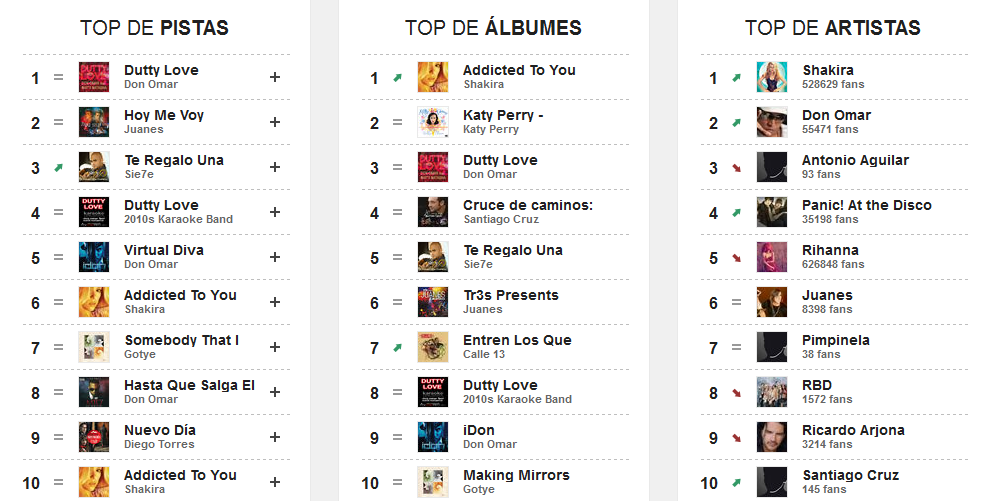Click plus icon for Dutty Love karaoke track
The width and height of the screenshot is (983, 501).
(275, 213)
